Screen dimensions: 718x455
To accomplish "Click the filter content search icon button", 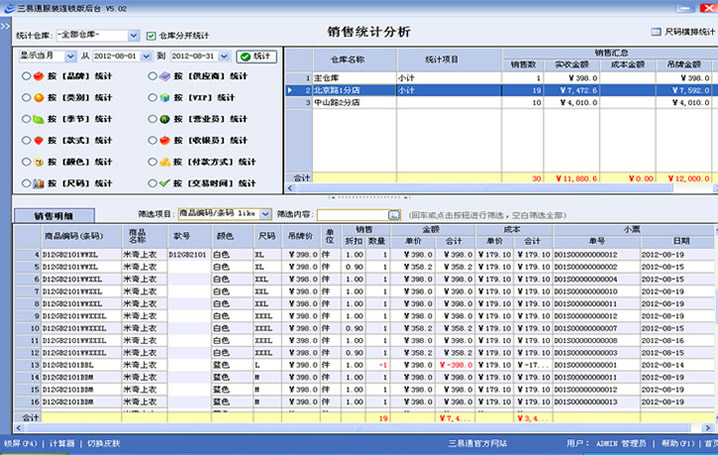I will (x=393, y=215).
